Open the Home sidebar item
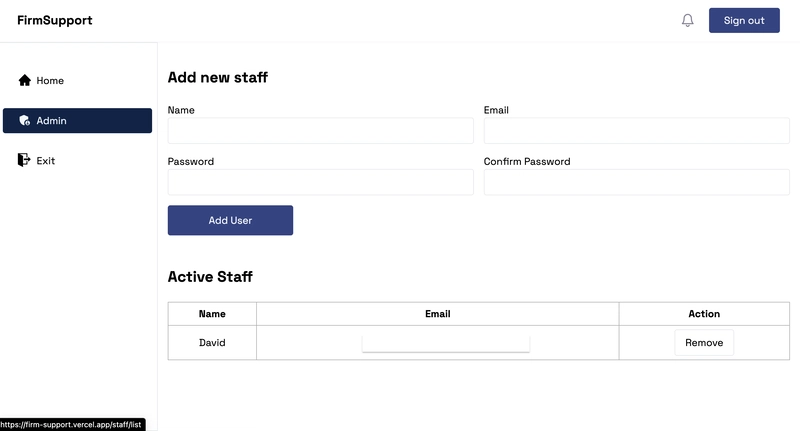Image resolution: width=800 pixels, height=431 pixels. [x=78, y=81]
